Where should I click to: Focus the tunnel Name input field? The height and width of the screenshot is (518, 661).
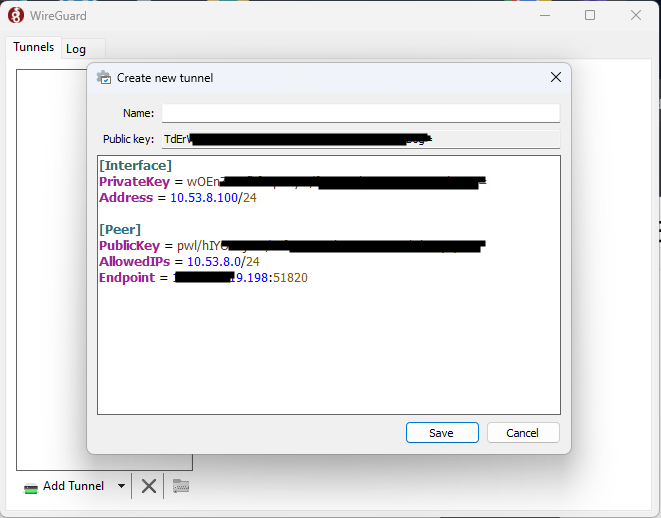[361, 113]
